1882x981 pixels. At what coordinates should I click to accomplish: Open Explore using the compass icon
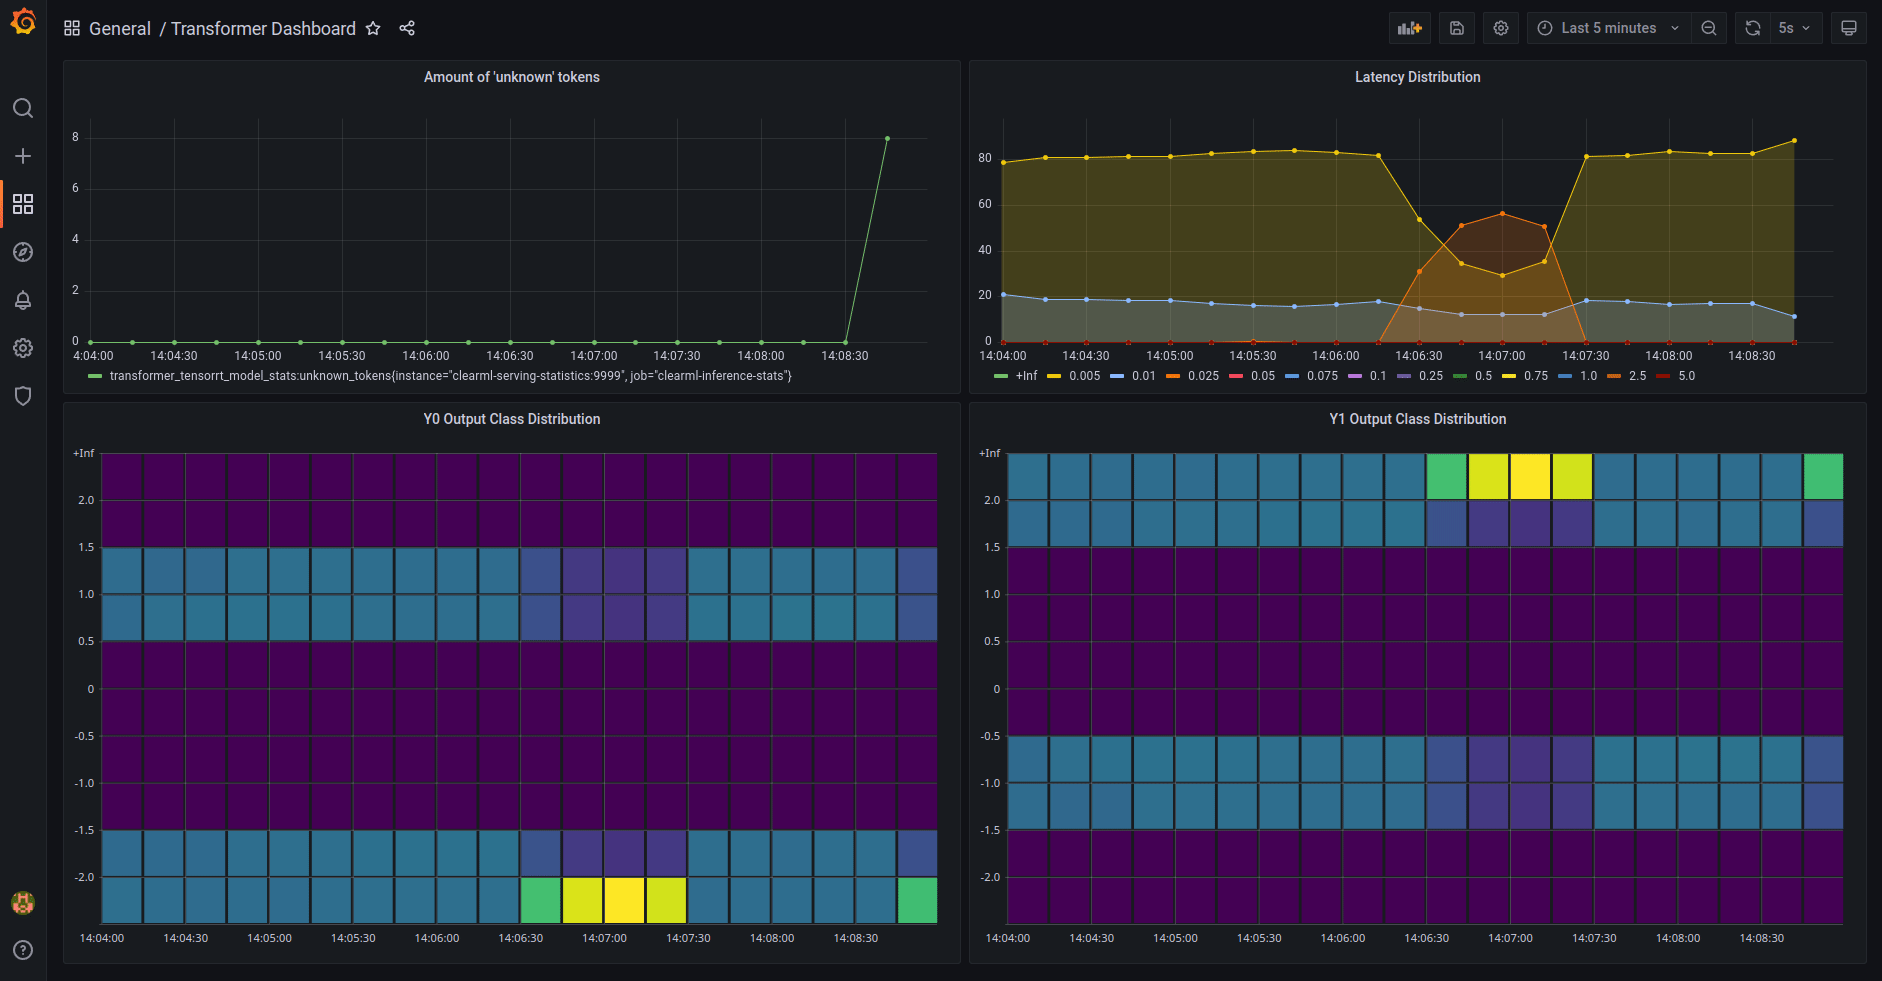23,252
